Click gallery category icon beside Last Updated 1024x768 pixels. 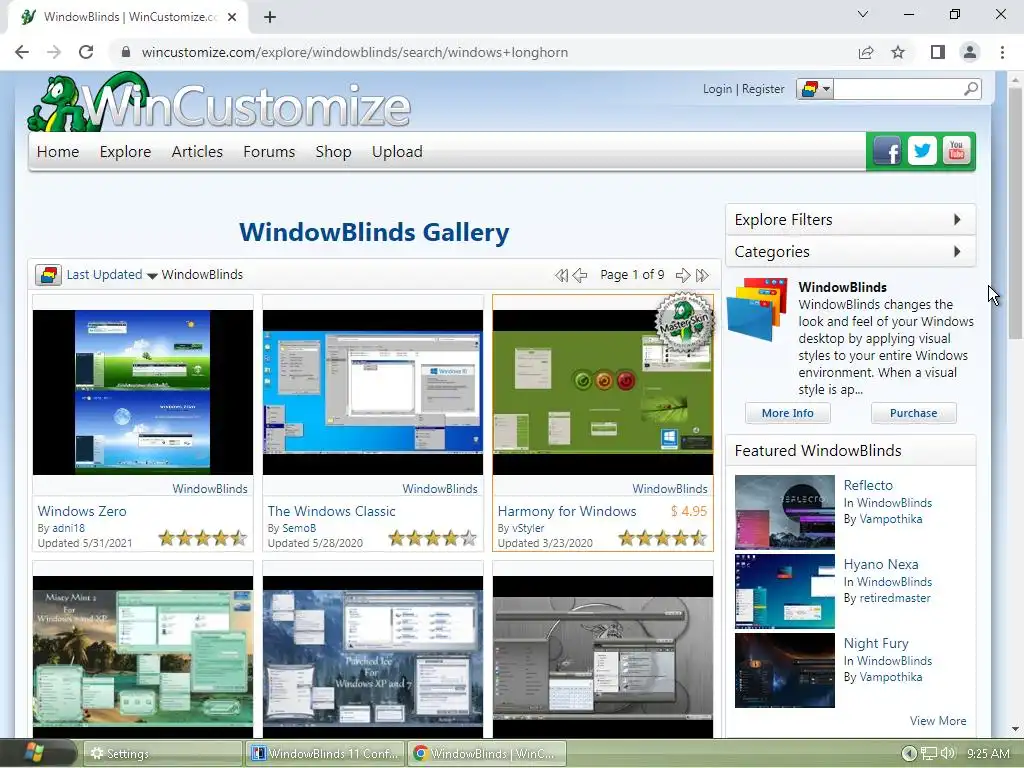[48, 275]
